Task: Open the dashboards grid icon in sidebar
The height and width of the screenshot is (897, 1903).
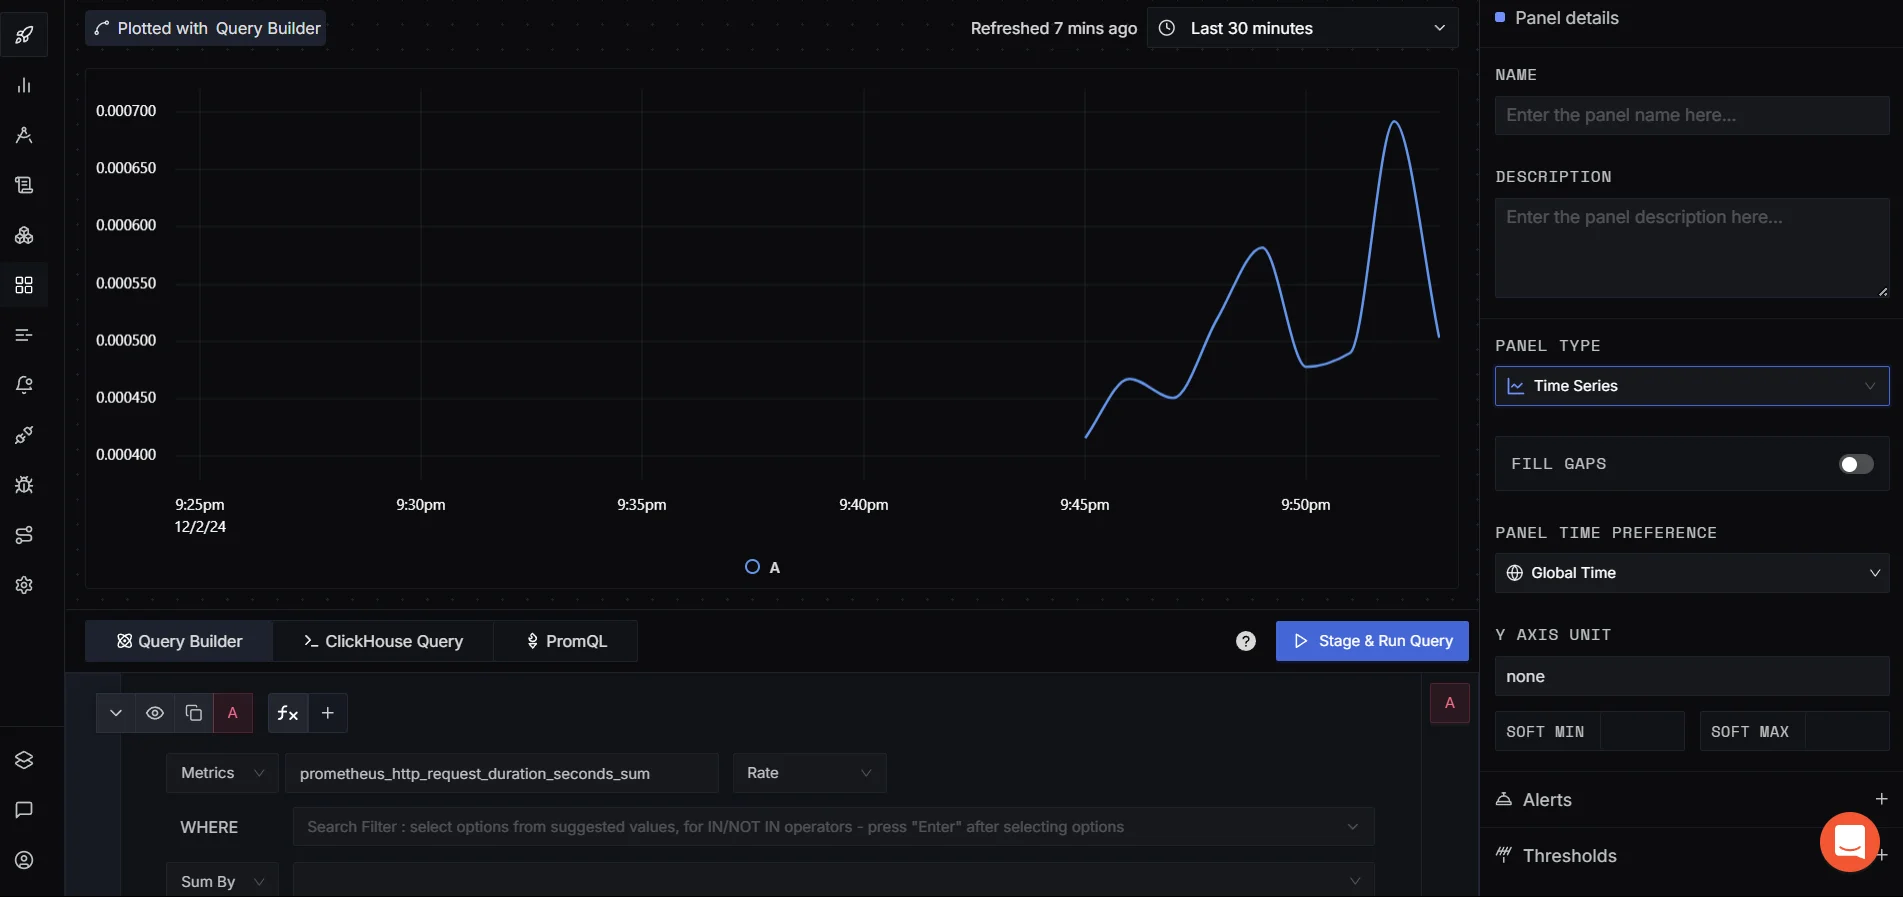Action: point(24,285)
